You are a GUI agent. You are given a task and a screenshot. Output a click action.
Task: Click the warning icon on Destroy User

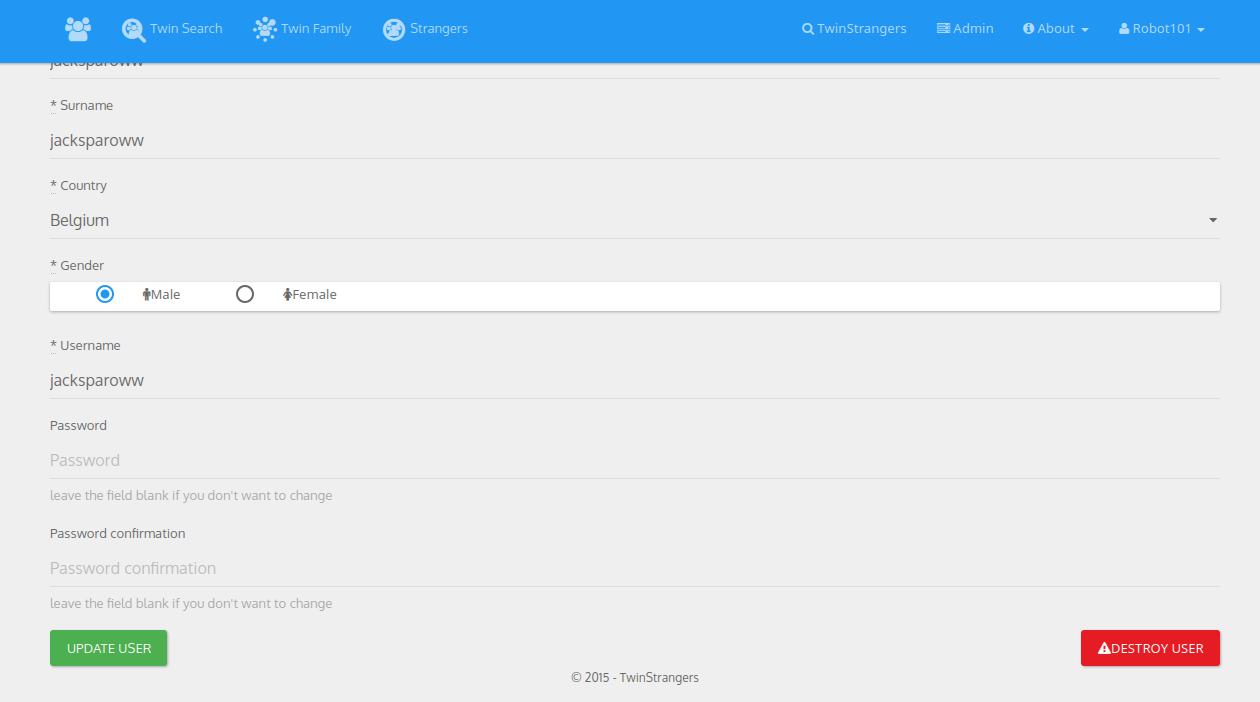pyautogui.click(x=1104, y=648)
